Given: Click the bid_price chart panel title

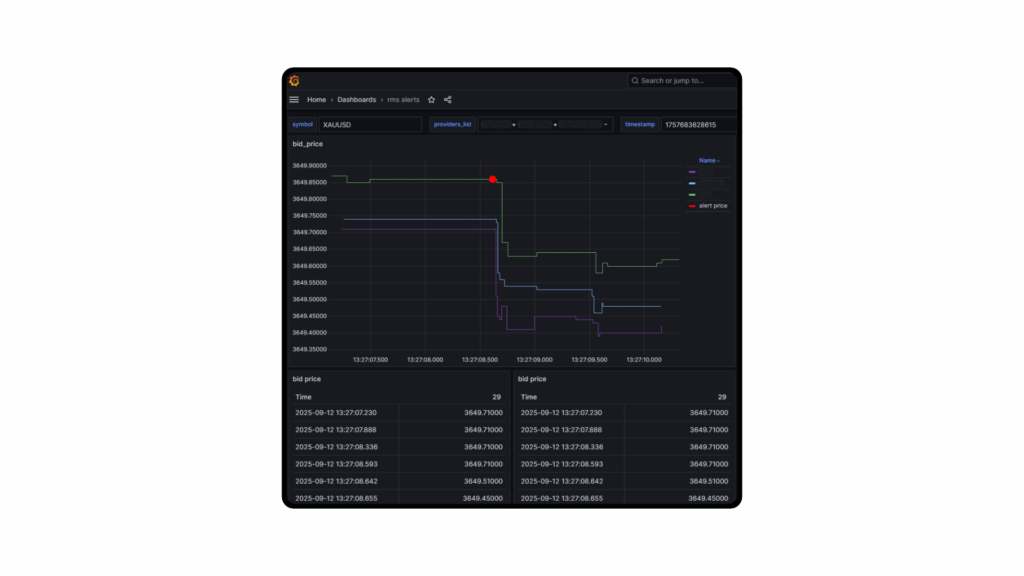Looking at the screenshot, I should pyautogui.click(x=308, y=144).
